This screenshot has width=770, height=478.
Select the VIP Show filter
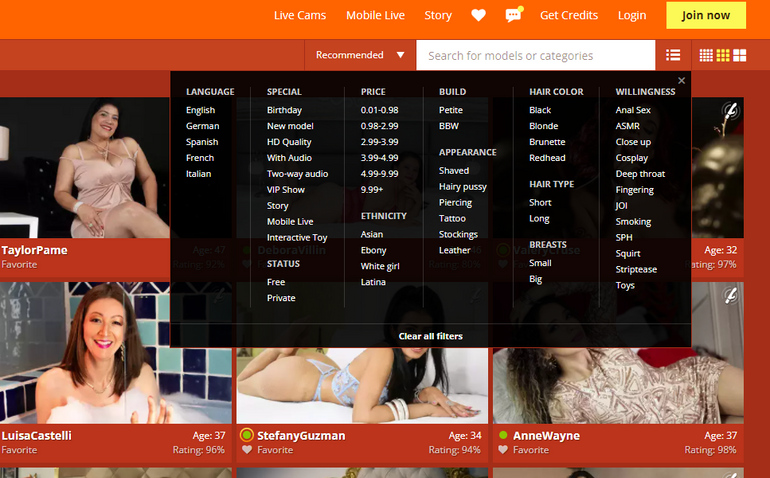click(x=286, y=190)
